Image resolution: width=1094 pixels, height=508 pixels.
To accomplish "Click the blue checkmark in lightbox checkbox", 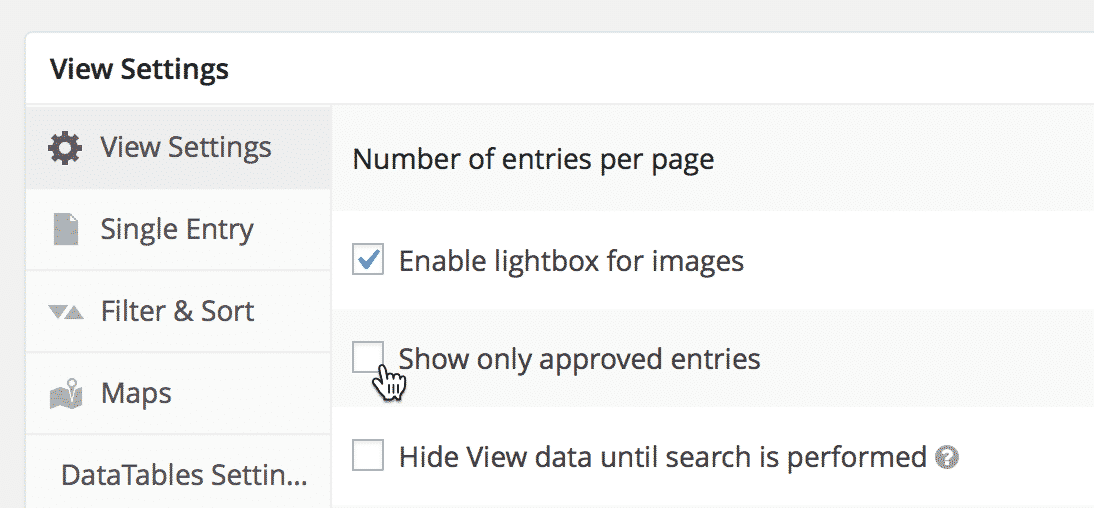I will [x=368, y=259].
